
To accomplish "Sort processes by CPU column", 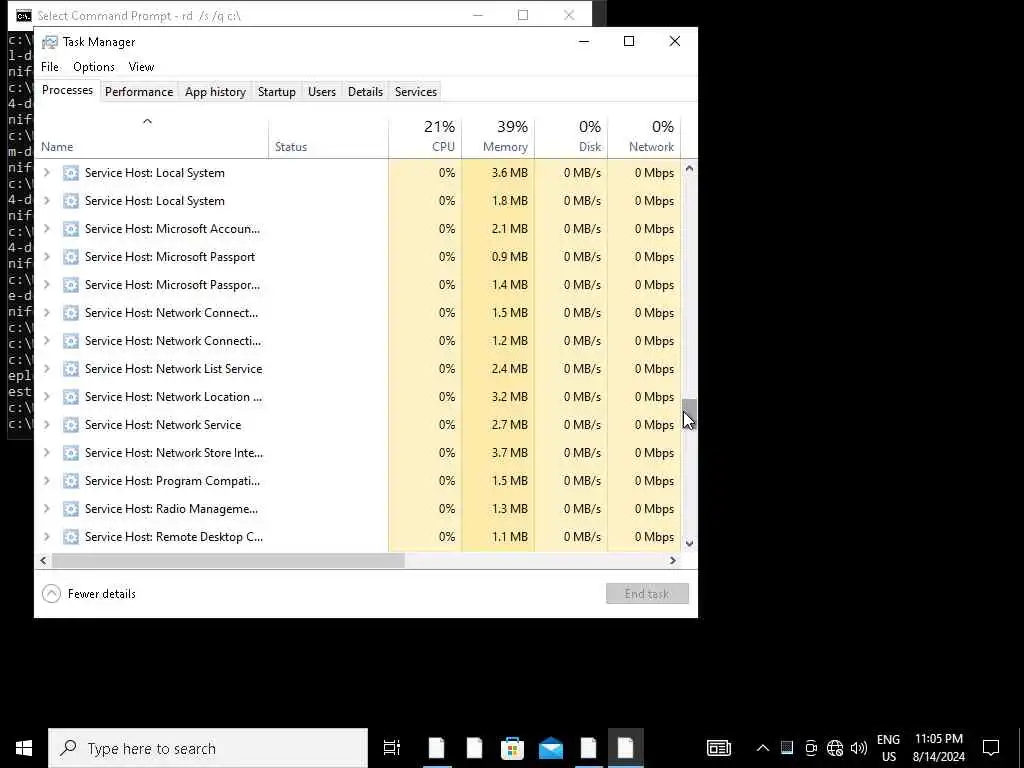I will coord(425,136).
